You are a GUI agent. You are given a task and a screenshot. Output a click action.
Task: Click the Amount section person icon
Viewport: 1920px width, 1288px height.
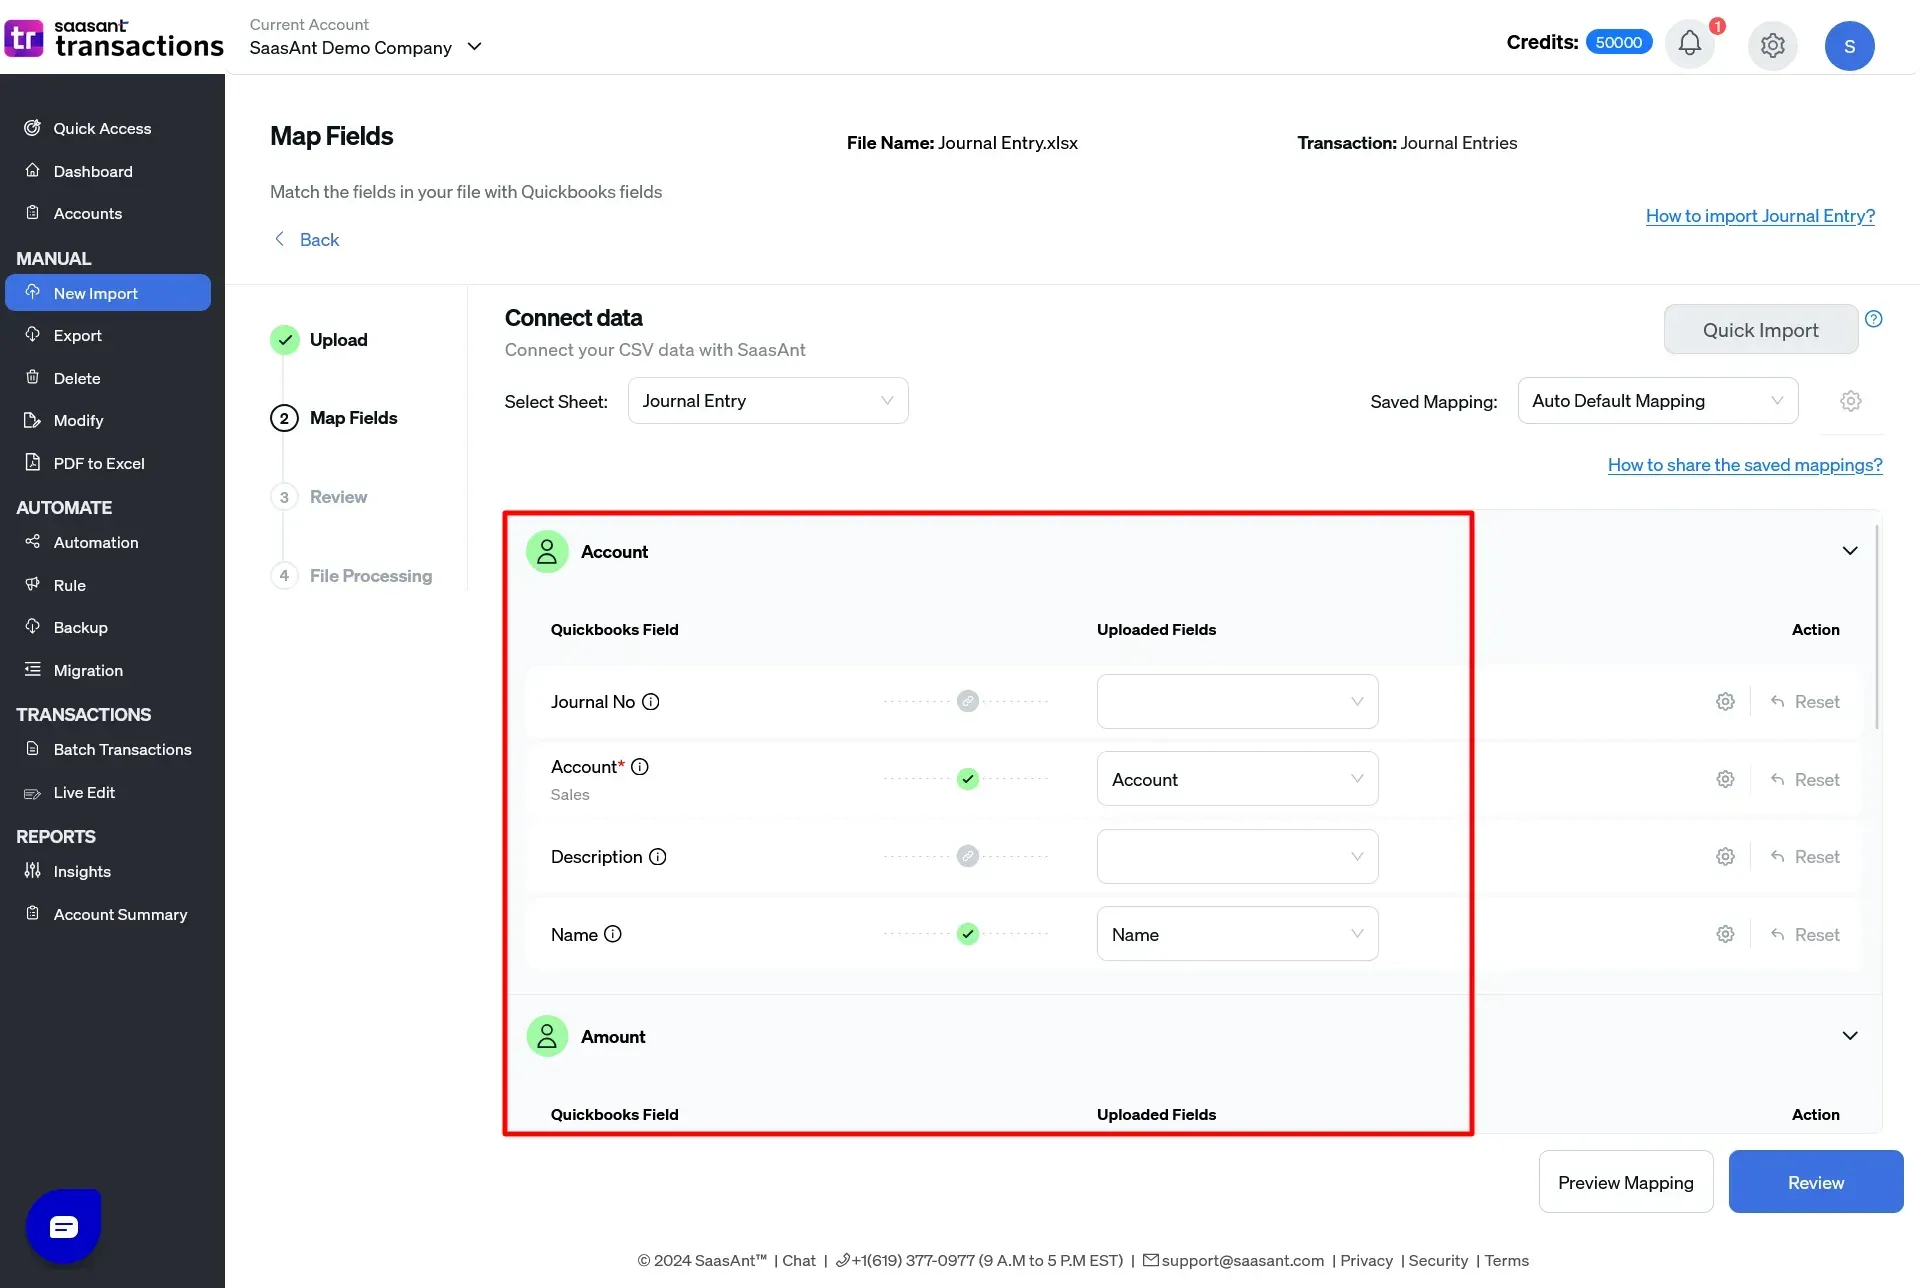[547, 1037]
